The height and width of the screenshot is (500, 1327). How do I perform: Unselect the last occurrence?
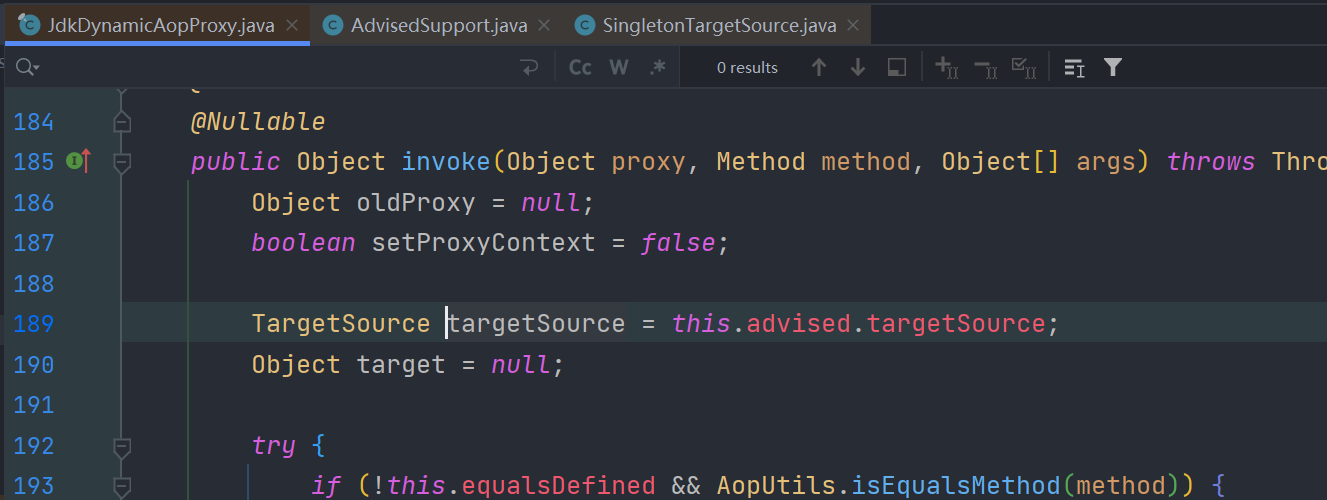985,67
